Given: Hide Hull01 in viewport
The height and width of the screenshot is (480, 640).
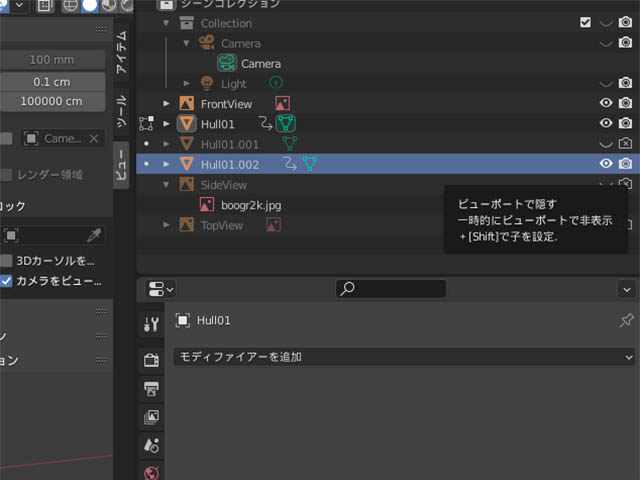Looking at the screenshot, I should pos(606,123).
